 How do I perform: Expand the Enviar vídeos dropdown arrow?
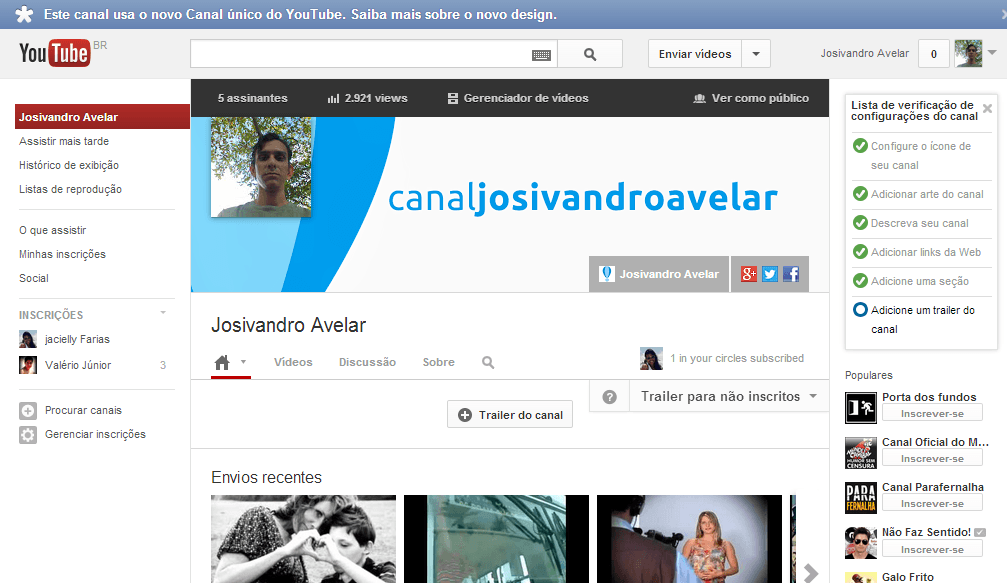(756, 54)
